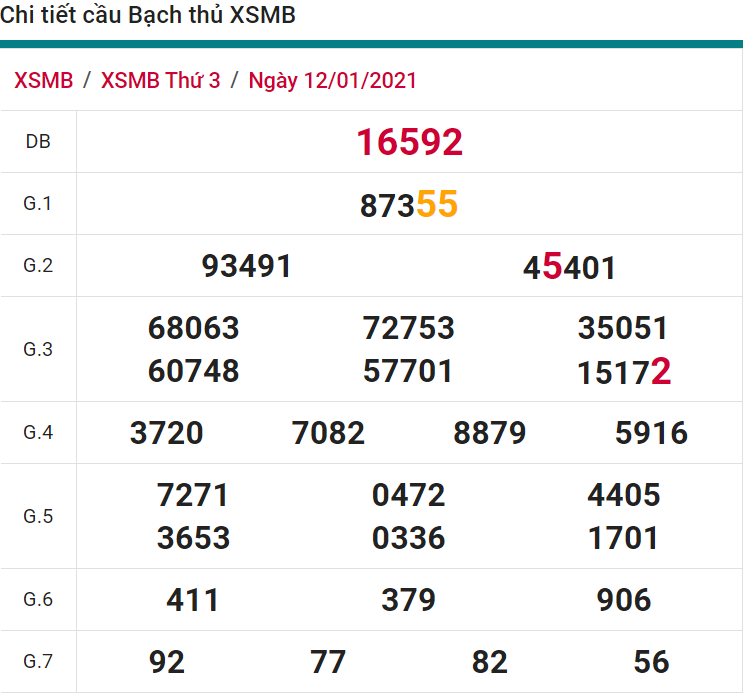Viewport: 748px width, 693px height.
Task: Select the G.1 prize number 87355
Action: [x=408, y=205]
